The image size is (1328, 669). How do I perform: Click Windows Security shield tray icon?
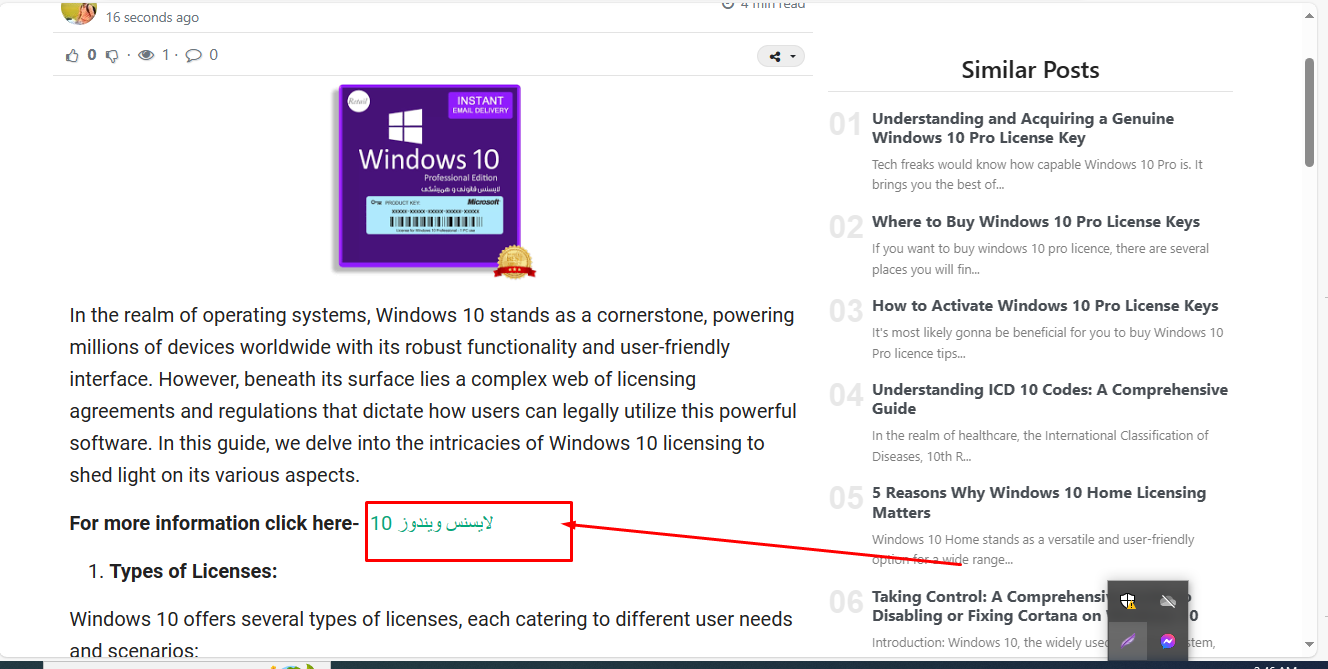point(1128,601)
